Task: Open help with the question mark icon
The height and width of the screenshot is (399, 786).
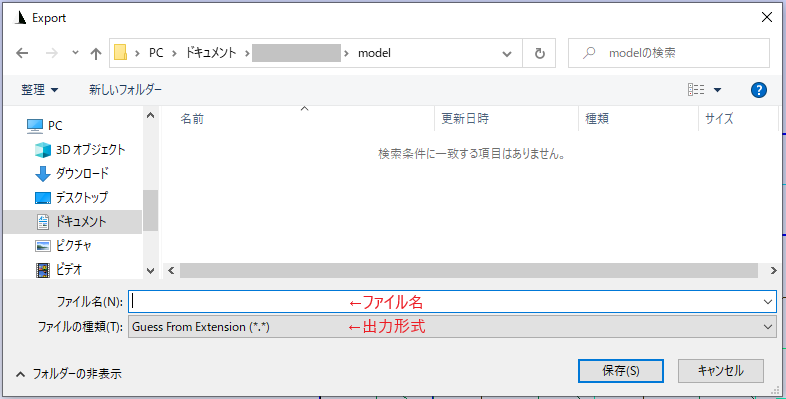Action: click(758, 90)
